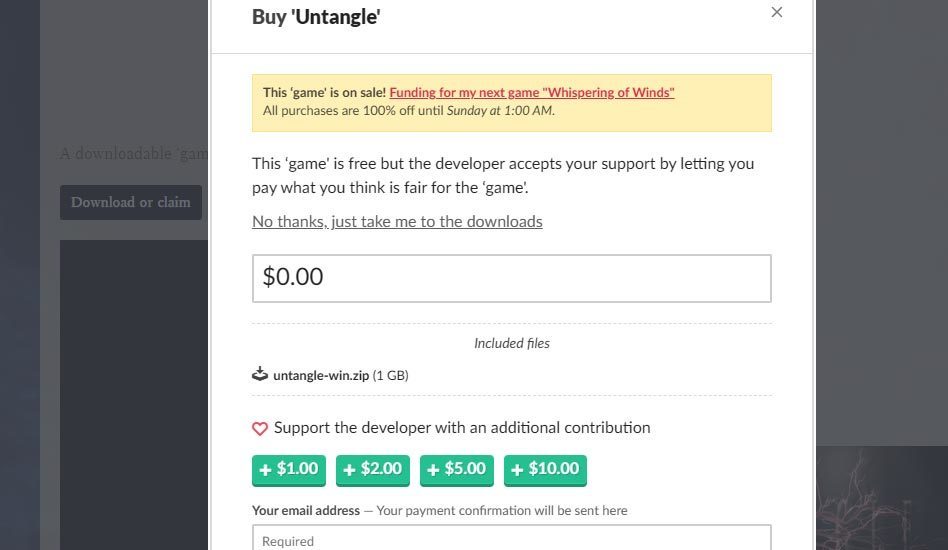Add a $5.00 contribution
This screenshot has width=948, height=550.
click(456, 470)
